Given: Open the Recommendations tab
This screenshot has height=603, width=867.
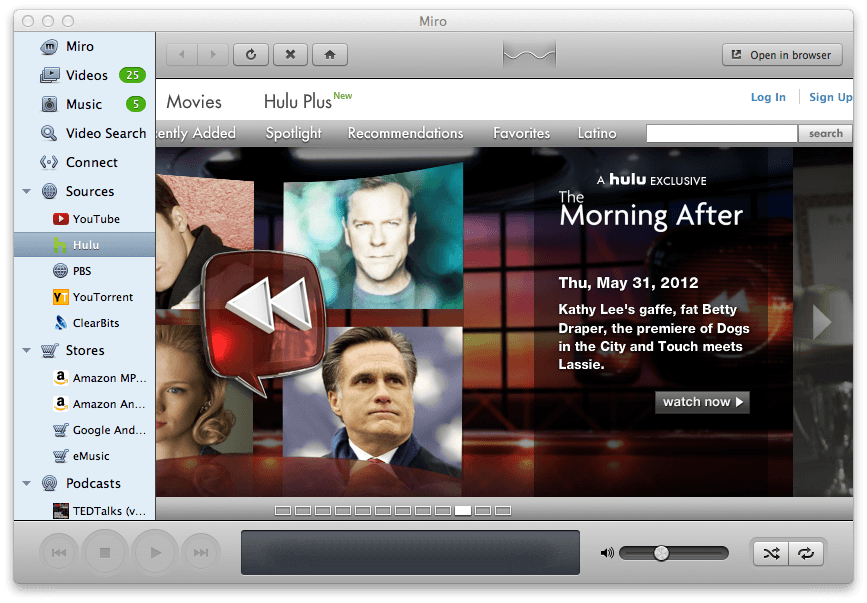Looking at the screenshot, I should (x=405, y=133).
